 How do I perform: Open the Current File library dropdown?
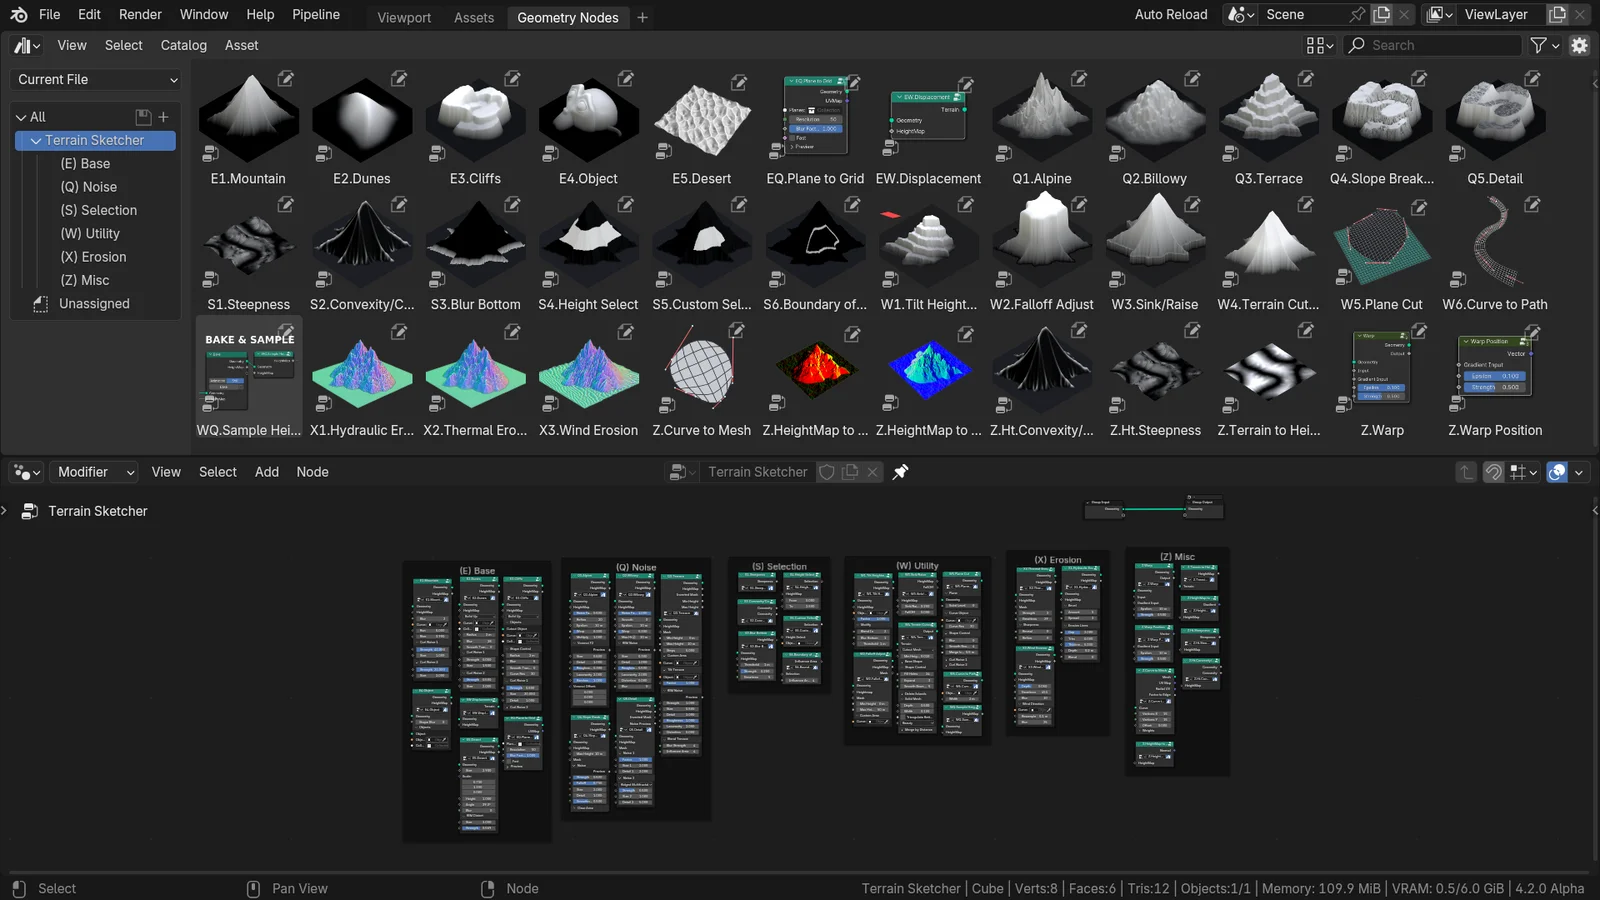pos(97,79)
